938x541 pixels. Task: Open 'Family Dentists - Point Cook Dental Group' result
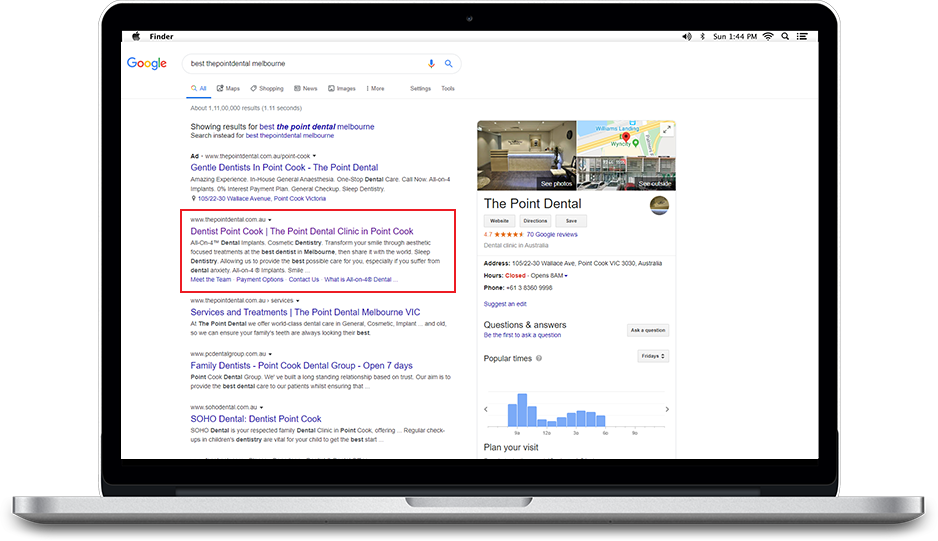pyautogui.click(x=302, y=366)
